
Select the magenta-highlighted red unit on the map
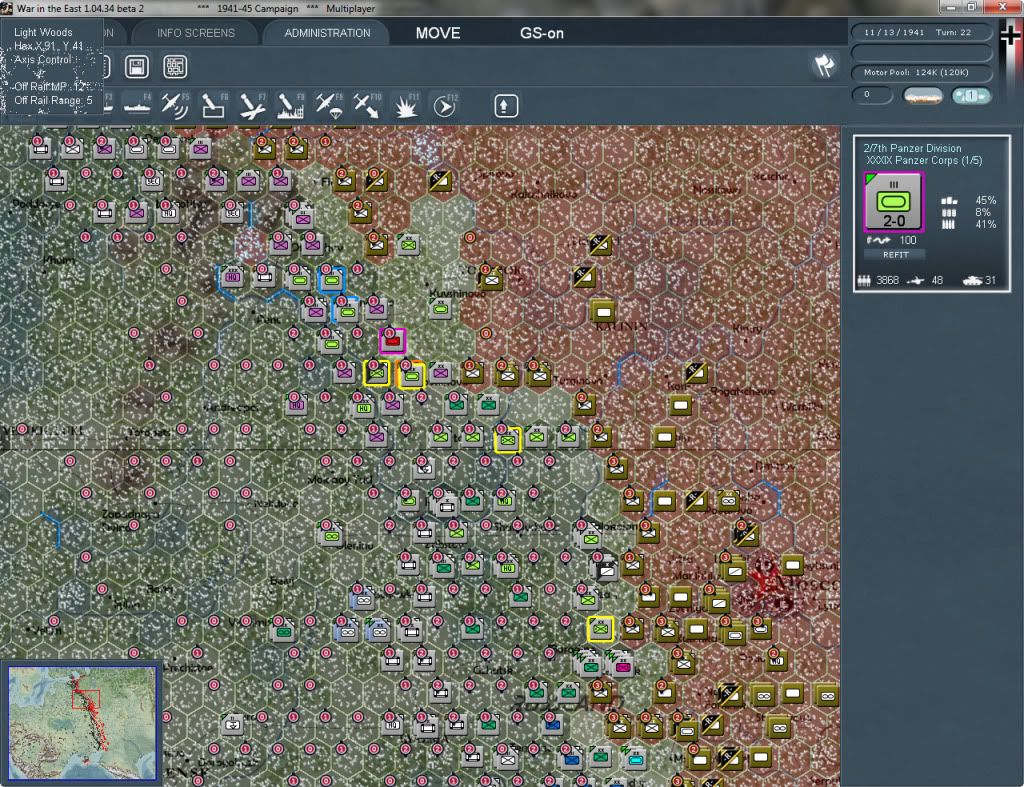[x=392, y=341]
